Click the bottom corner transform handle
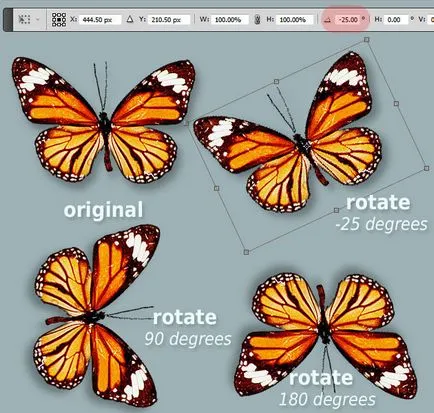 [246, 252]
